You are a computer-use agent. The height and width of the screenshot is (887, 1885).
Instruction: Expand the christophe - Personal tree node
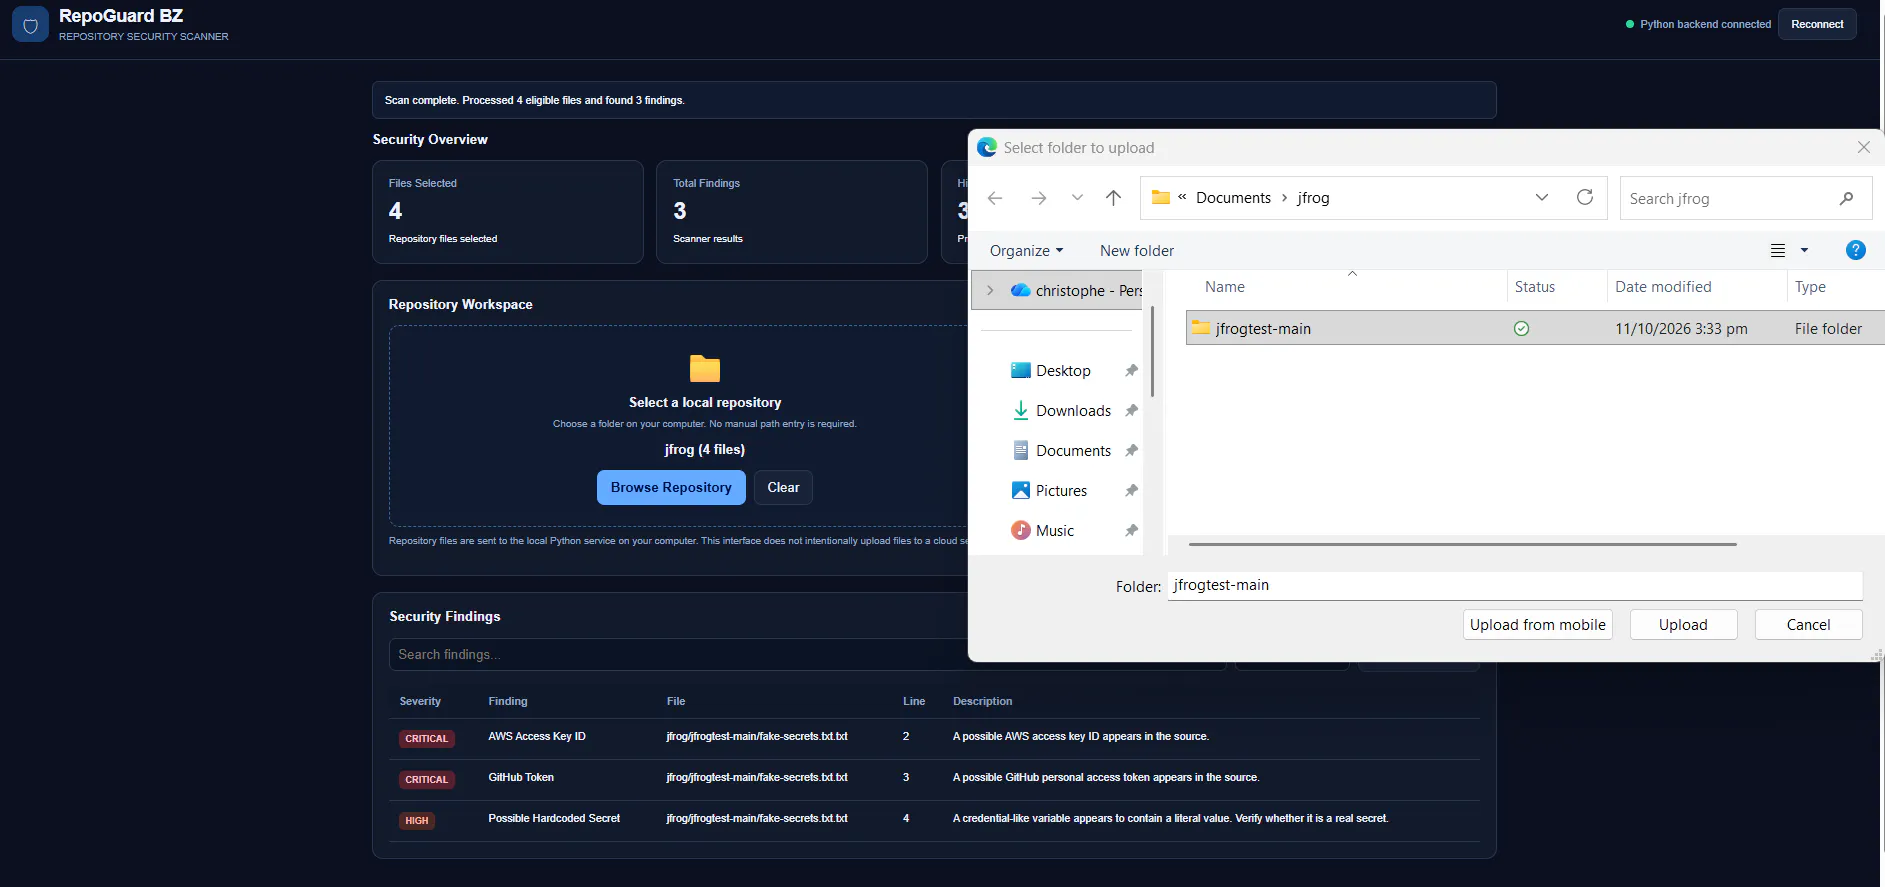990,291
